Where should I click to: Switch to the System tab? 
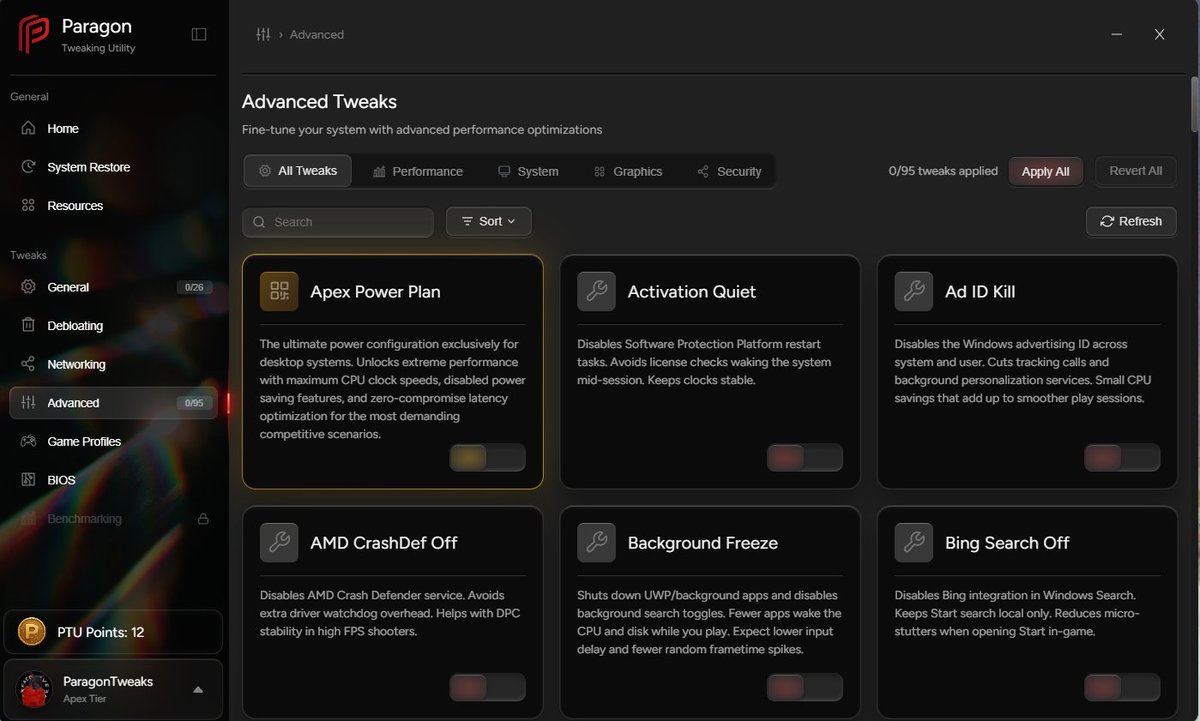pyautogui.click(x=528, y=171)
